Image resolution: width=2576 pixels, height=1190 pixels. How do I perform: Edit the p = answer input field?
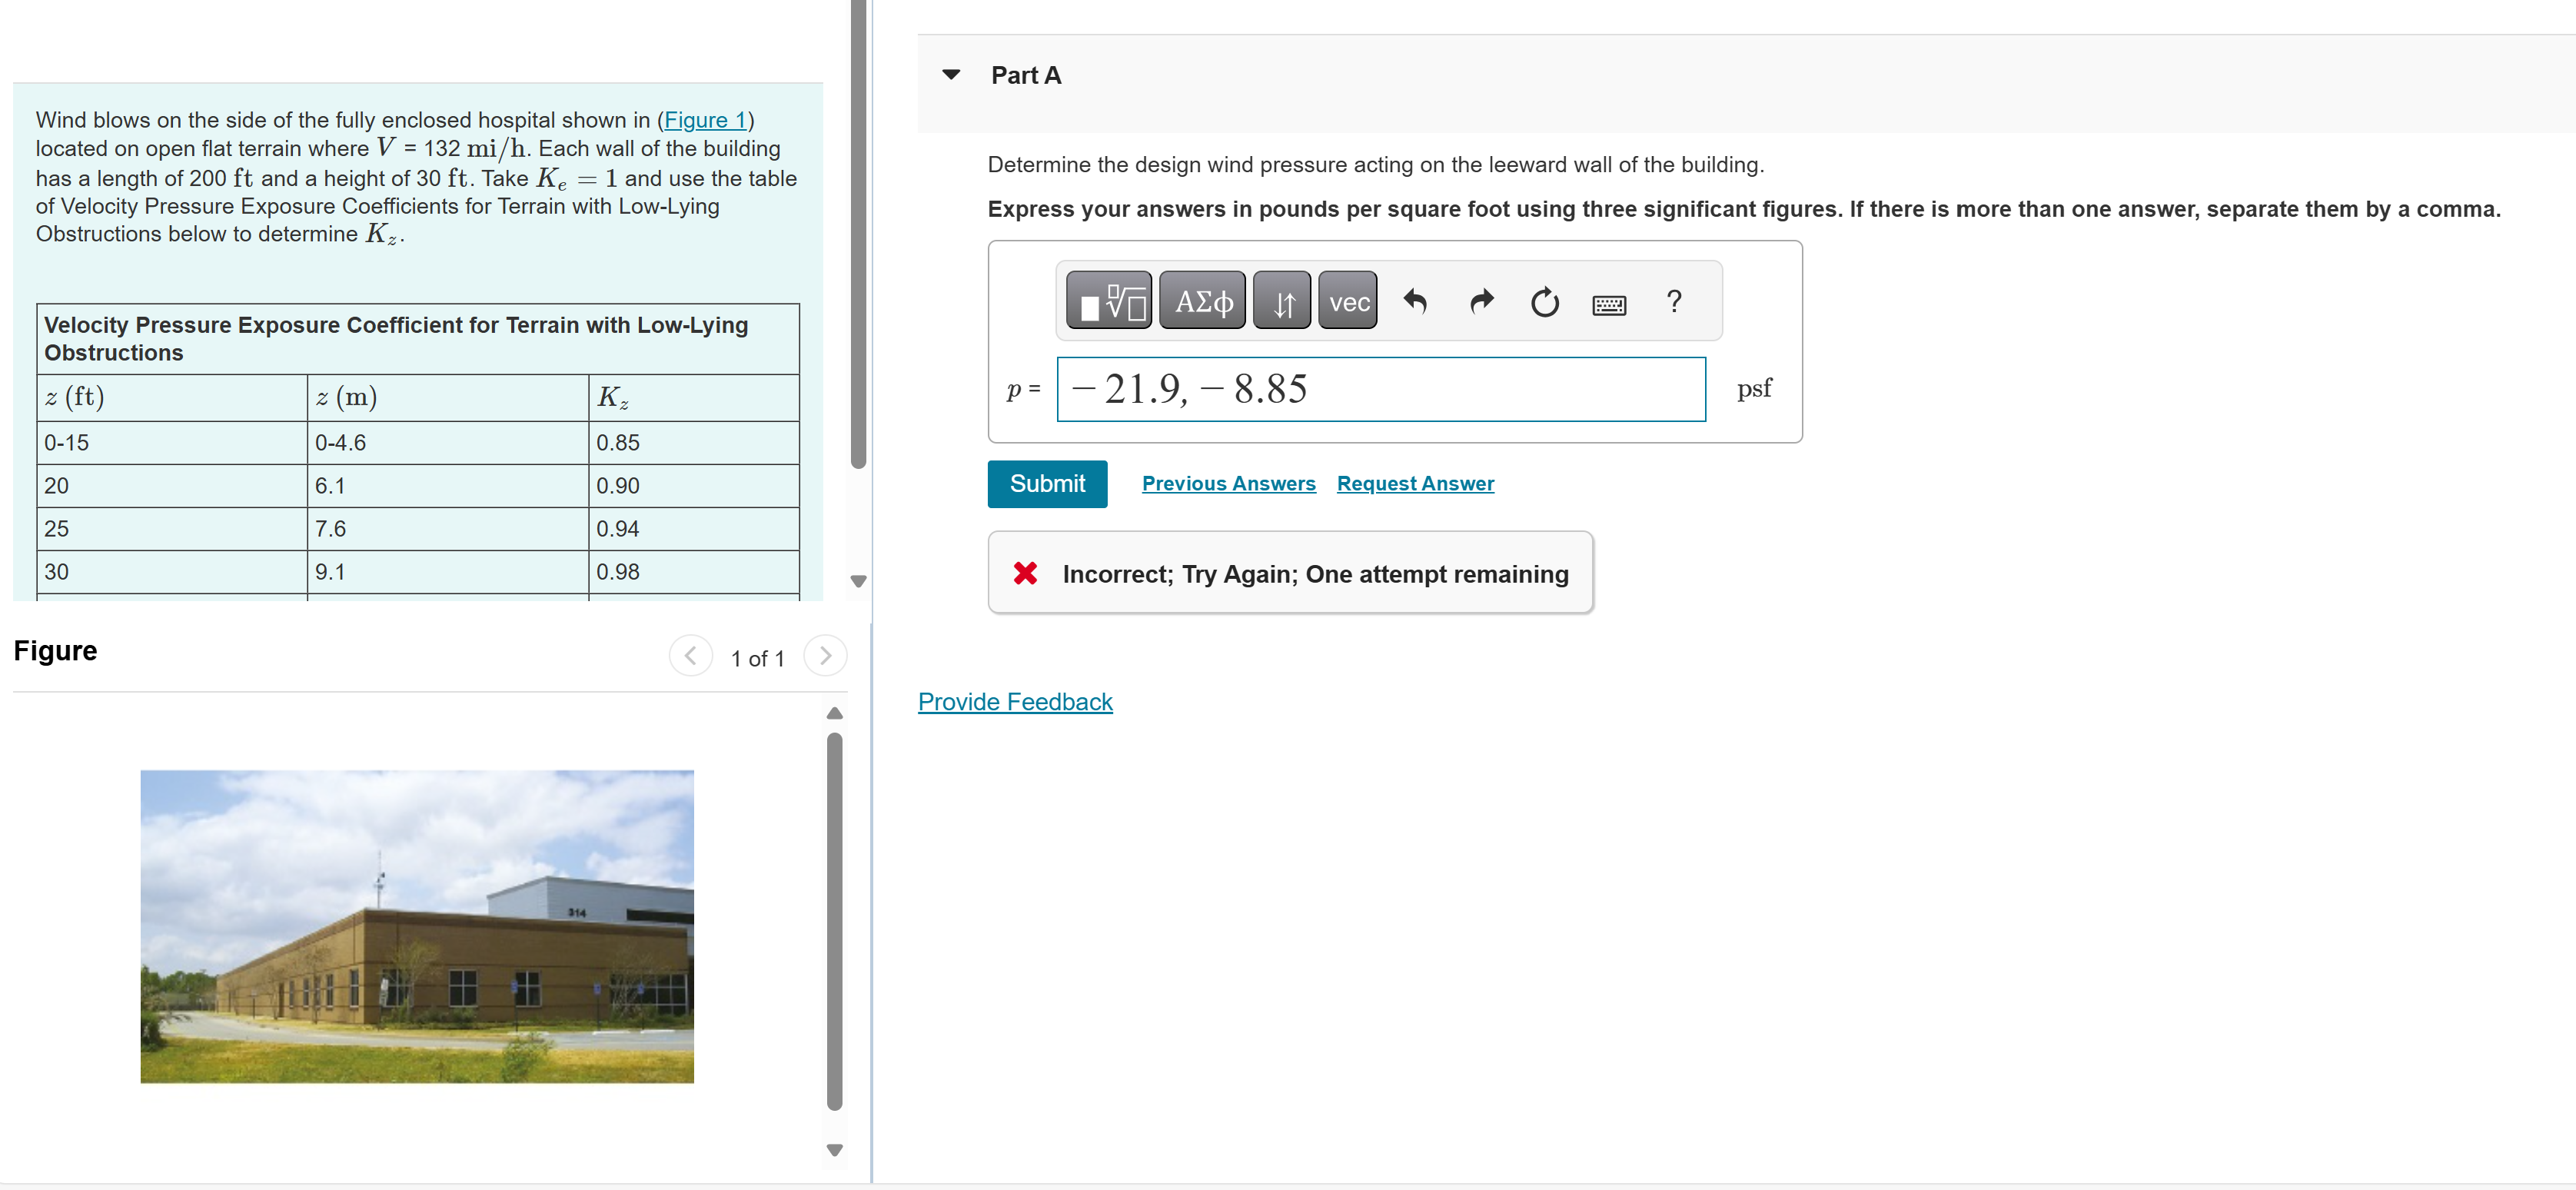[1380, 389]
